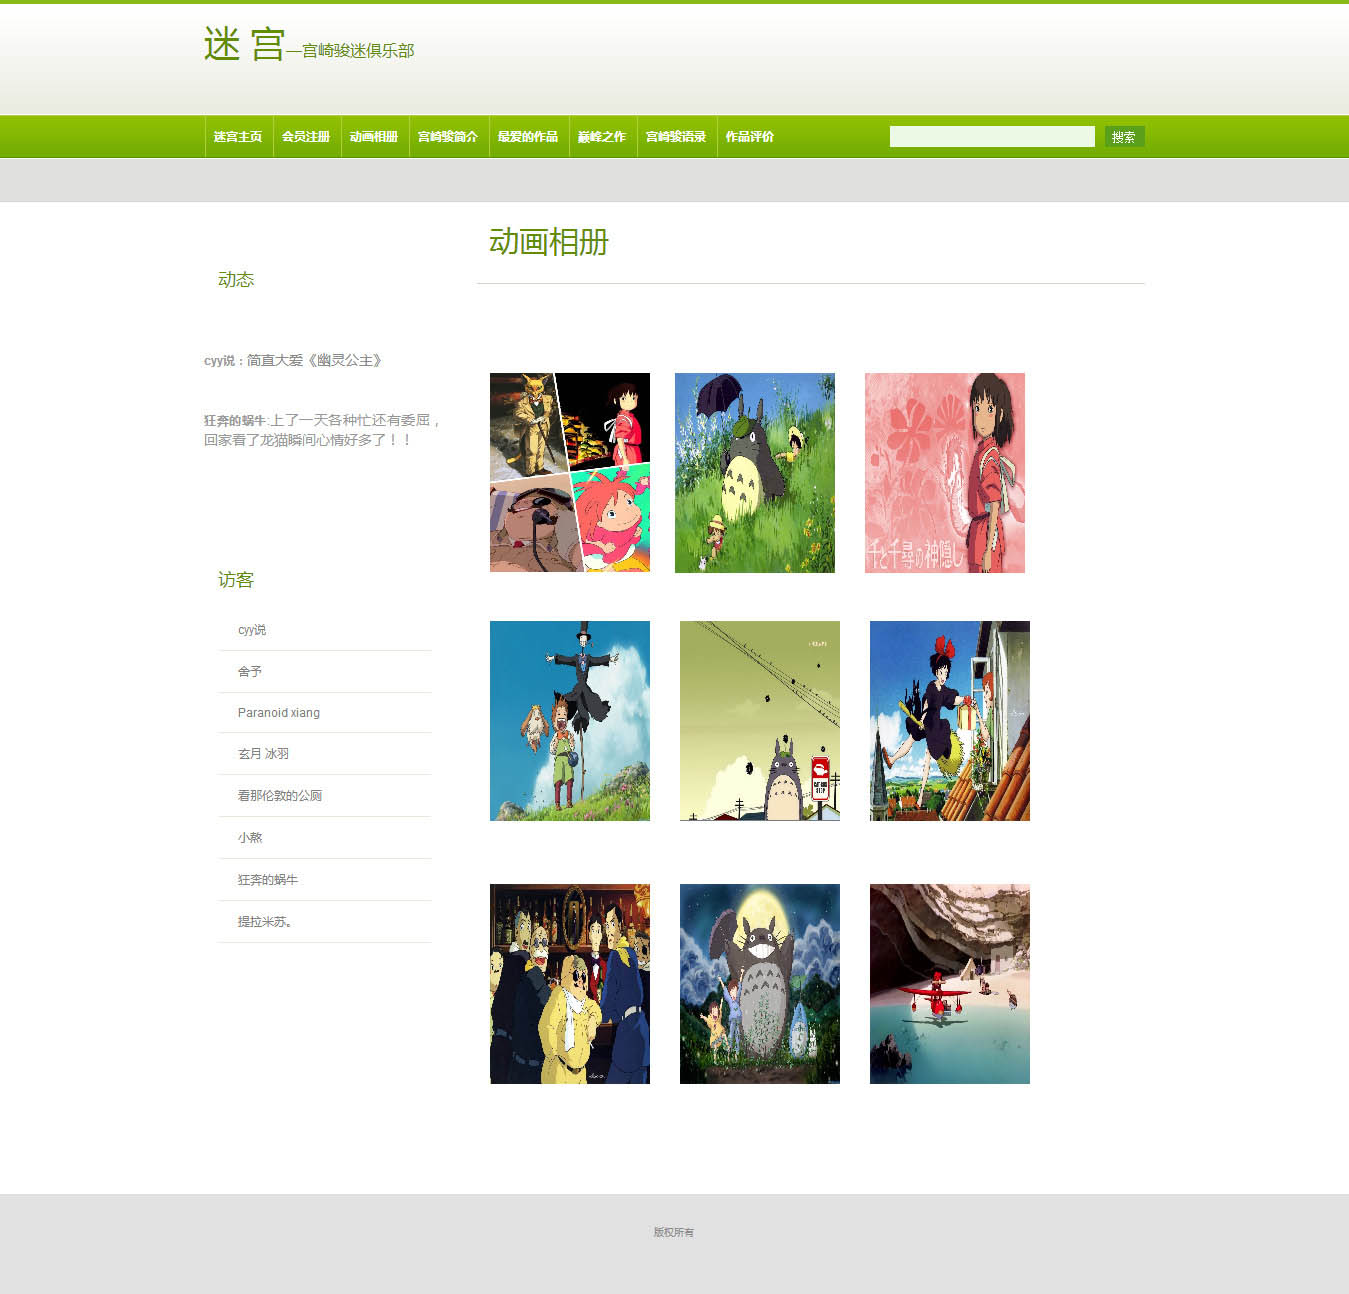1349x1294 pixels.
Task: Click visitor 狂奔的蜗牛 in visitor list
Action: 268,880
